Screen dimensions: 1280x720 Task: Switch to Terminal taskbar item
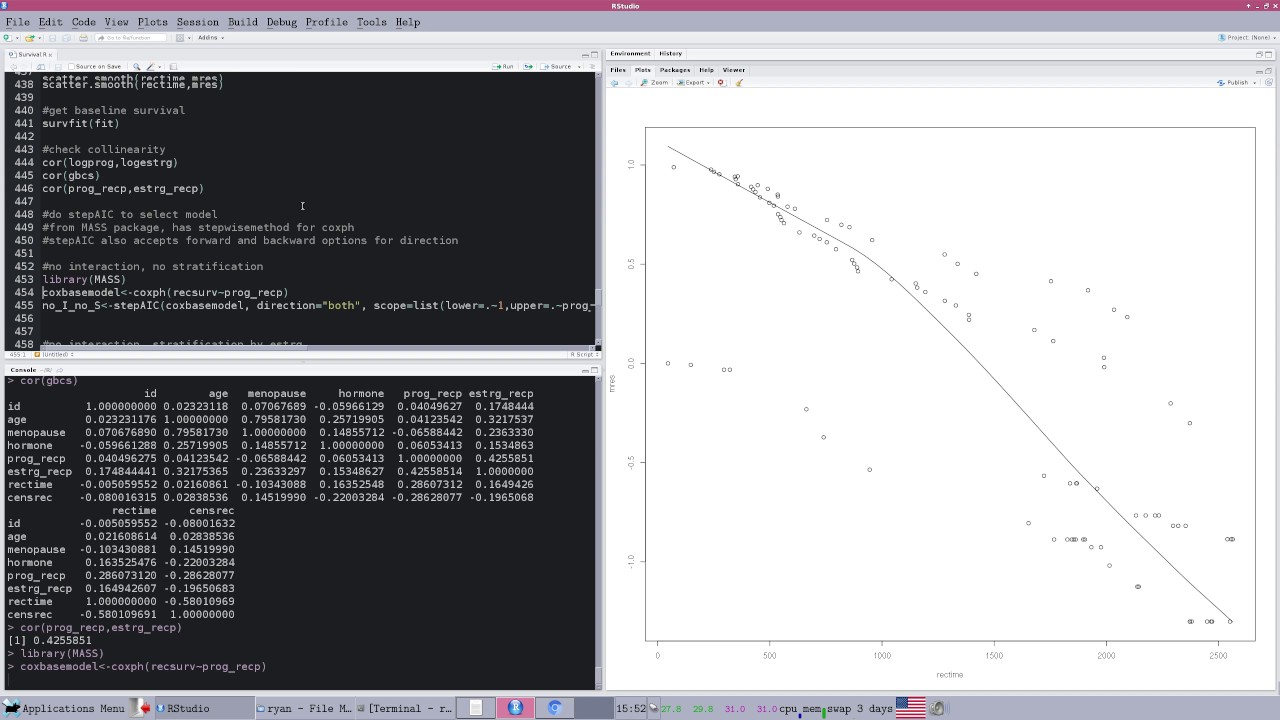(405, 708)
